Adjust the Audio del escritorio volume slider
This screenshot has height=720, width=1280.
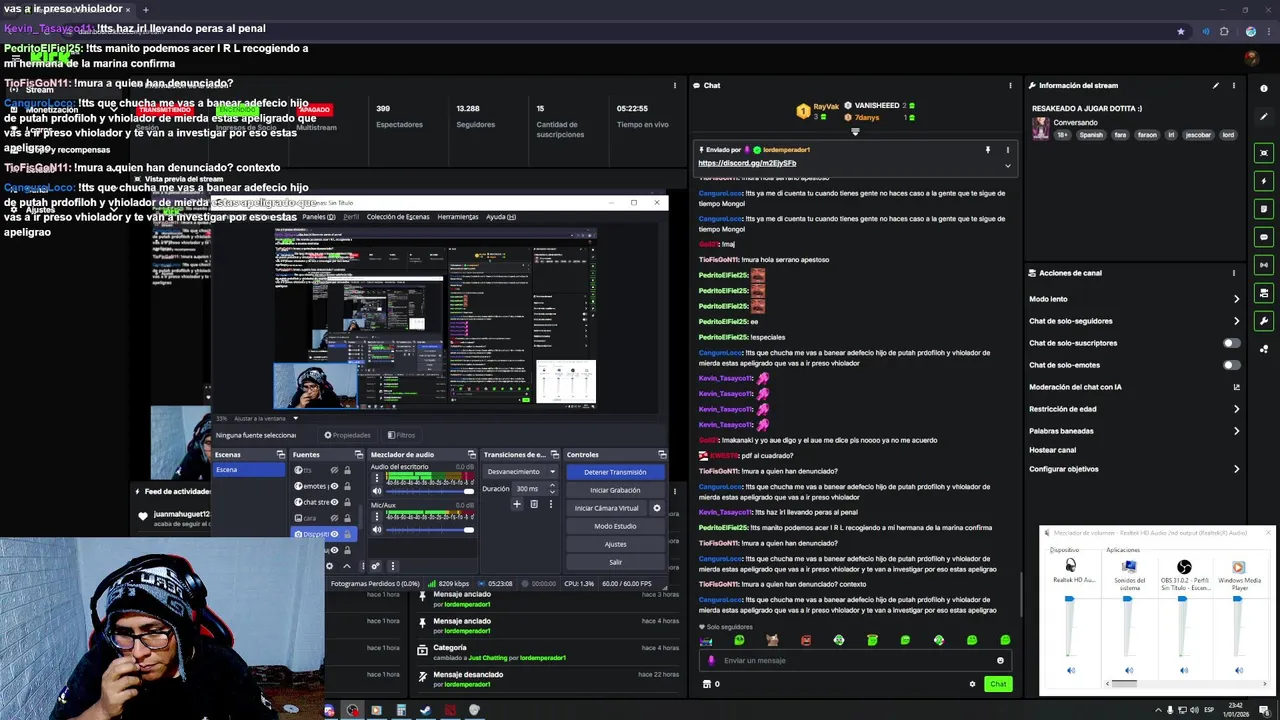tap(430, 491)
